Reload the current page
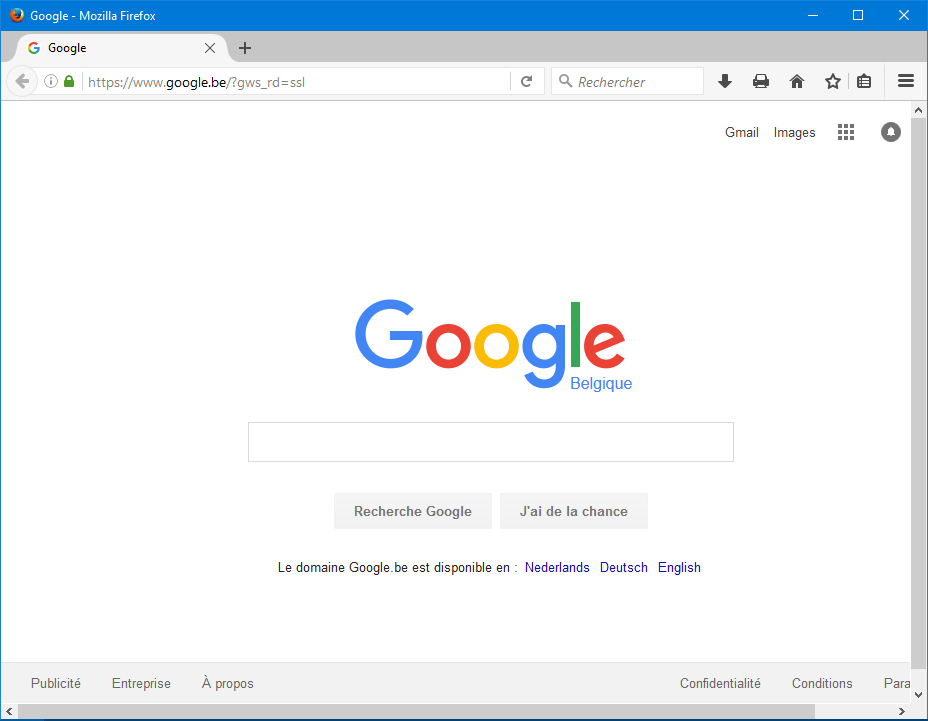This screenshot has height=721, width=928. pos(526,81)
